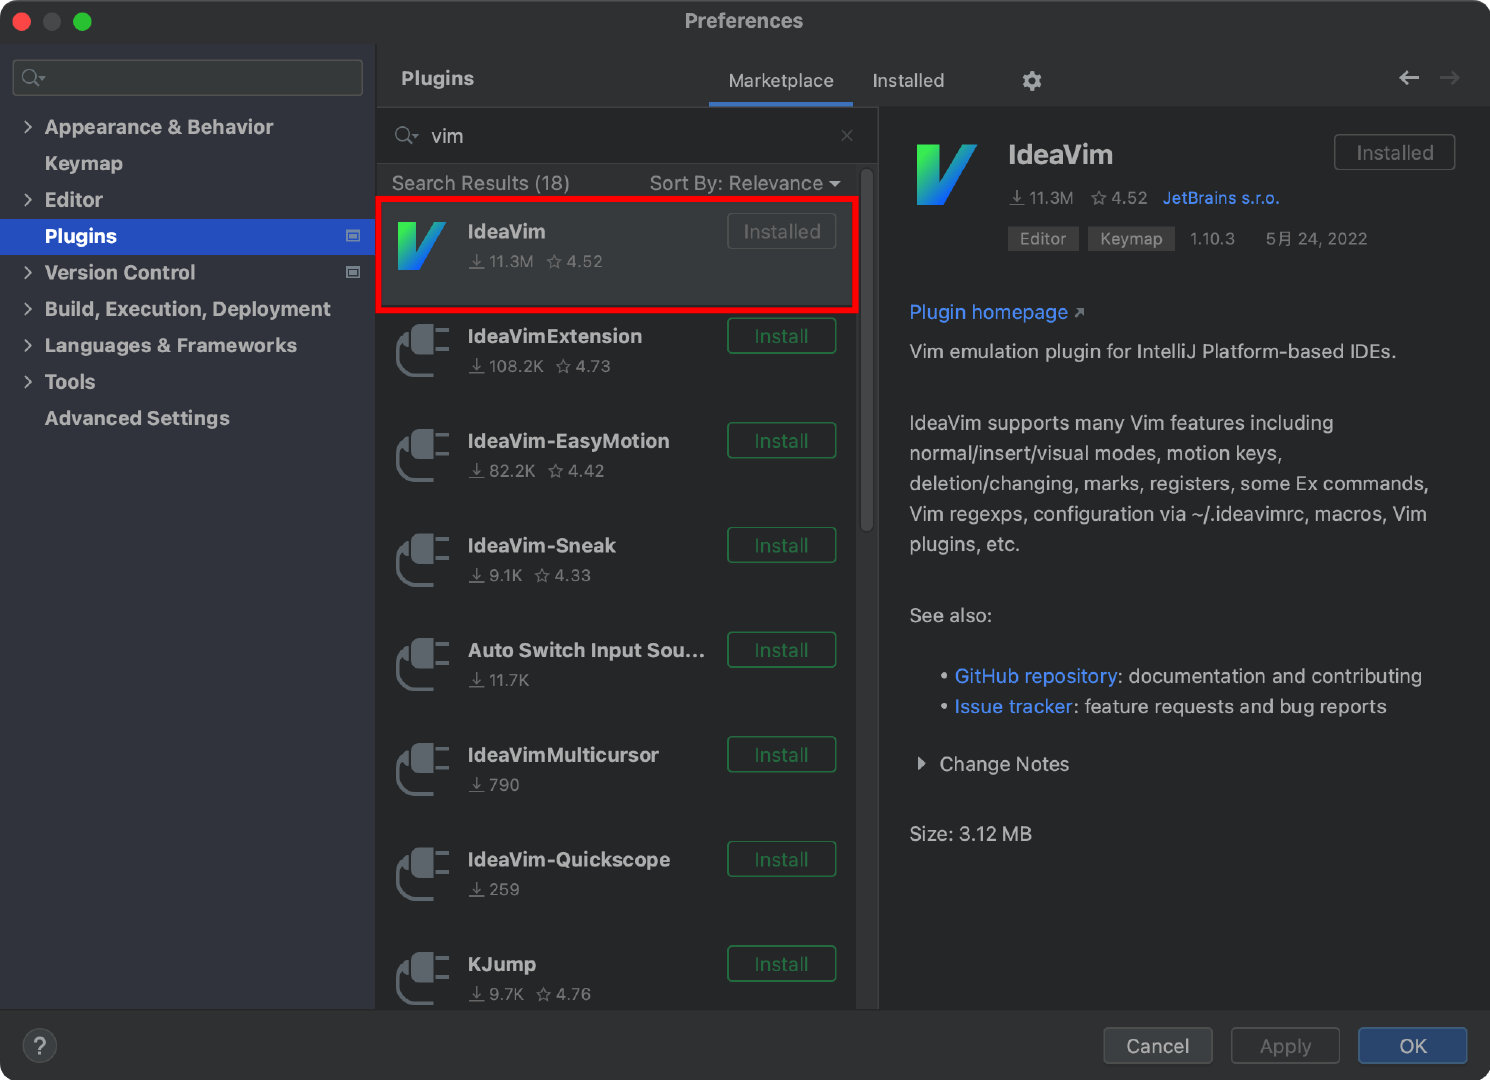Image resolution: width=1490 pixels, height=1080 pixels.
Task: Expand the Version Control node
Action: pos(28,272)
